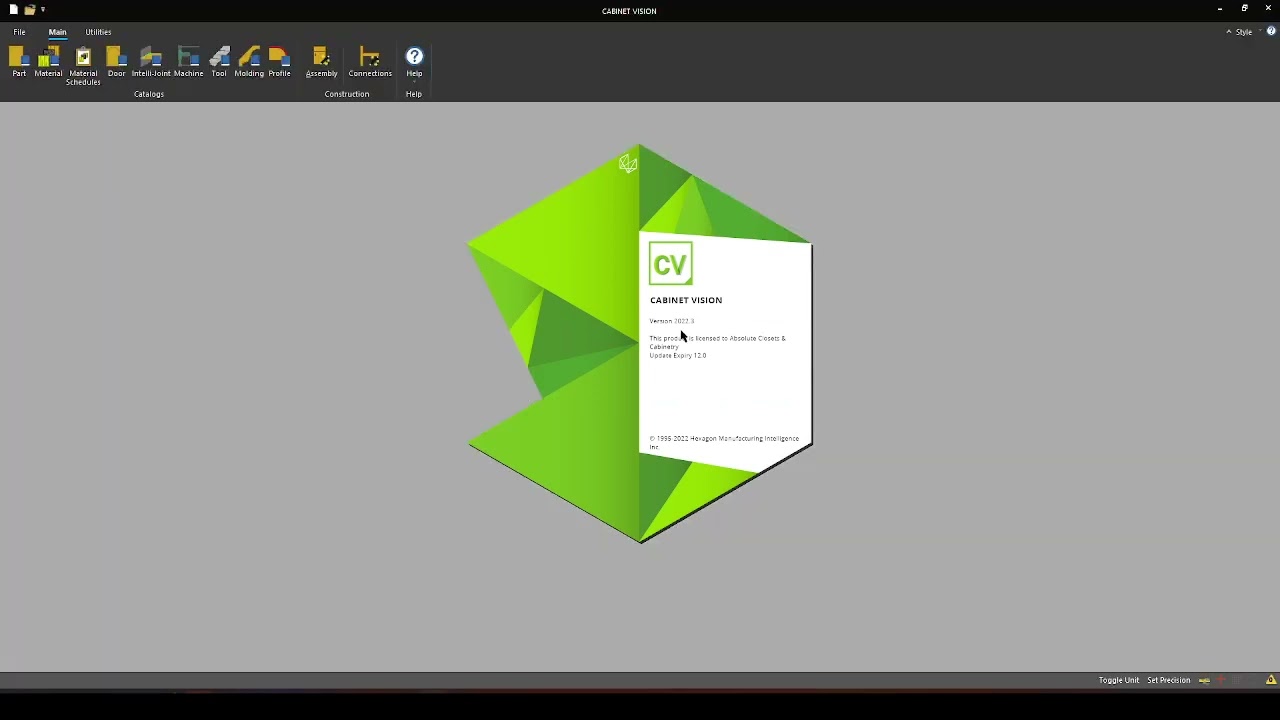
Task: Open the Style dropdown
Action: pyautogui.click(x=1247, y=32)
